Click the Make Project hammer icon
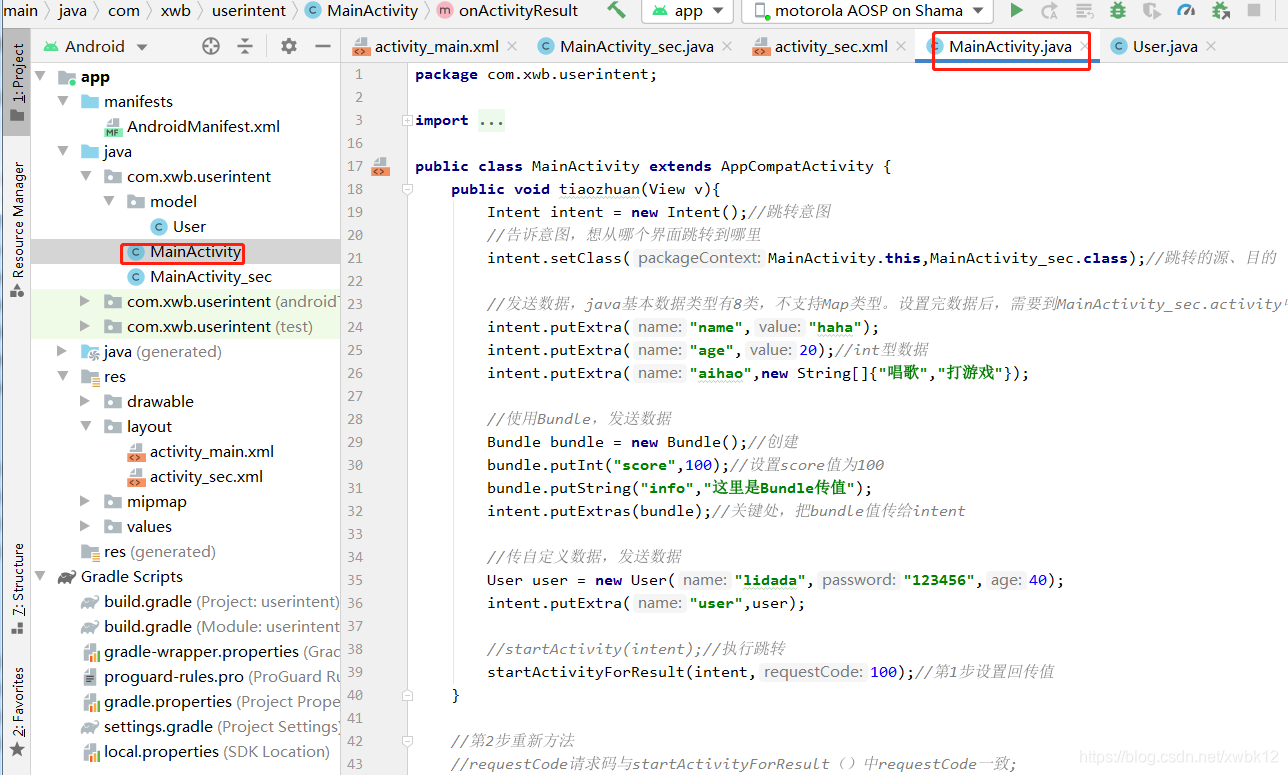 (616, 10)
